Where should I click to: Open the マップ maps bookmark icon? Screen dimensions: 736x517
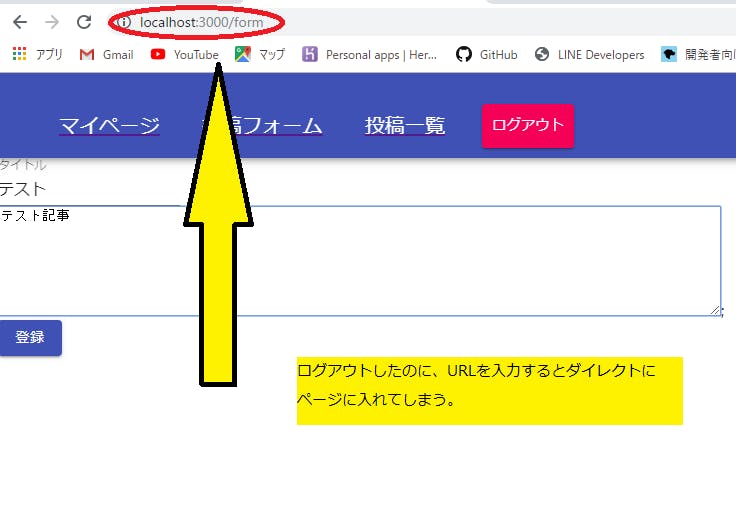[x=243, y=54]
